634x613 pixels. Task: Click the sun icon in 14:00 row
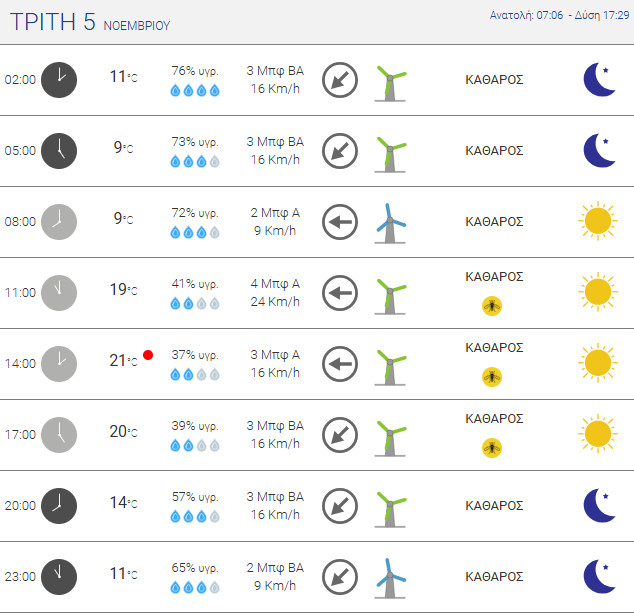tap(598, 363)
